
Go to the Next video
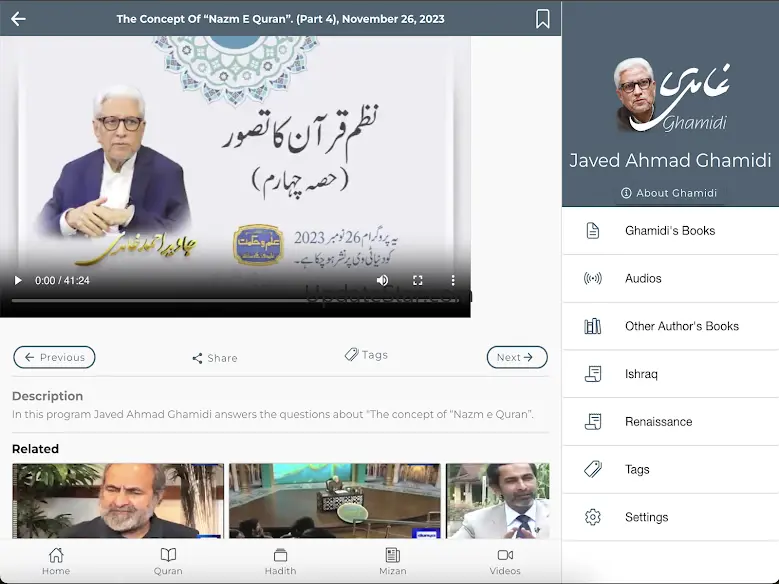point(517,357)
